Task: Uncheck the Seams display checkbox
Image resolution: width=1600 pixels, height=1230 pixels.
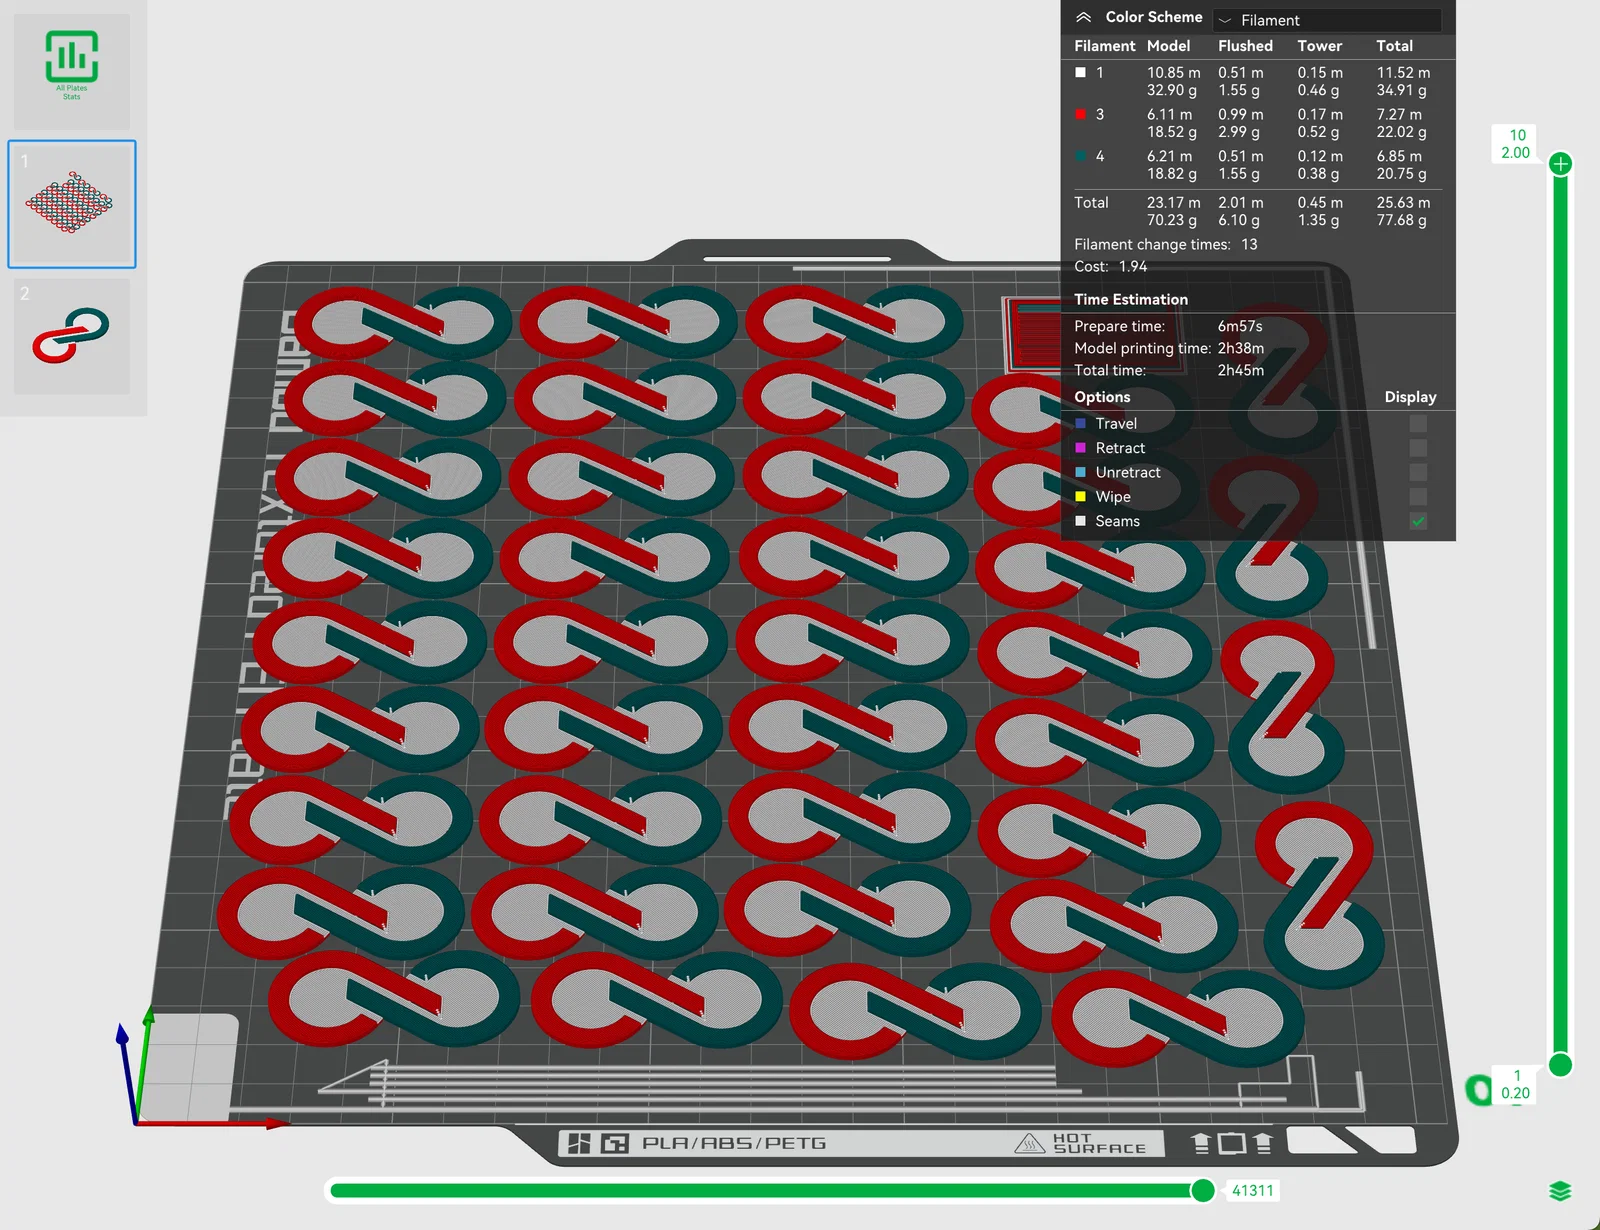Action: [1418, 521]
